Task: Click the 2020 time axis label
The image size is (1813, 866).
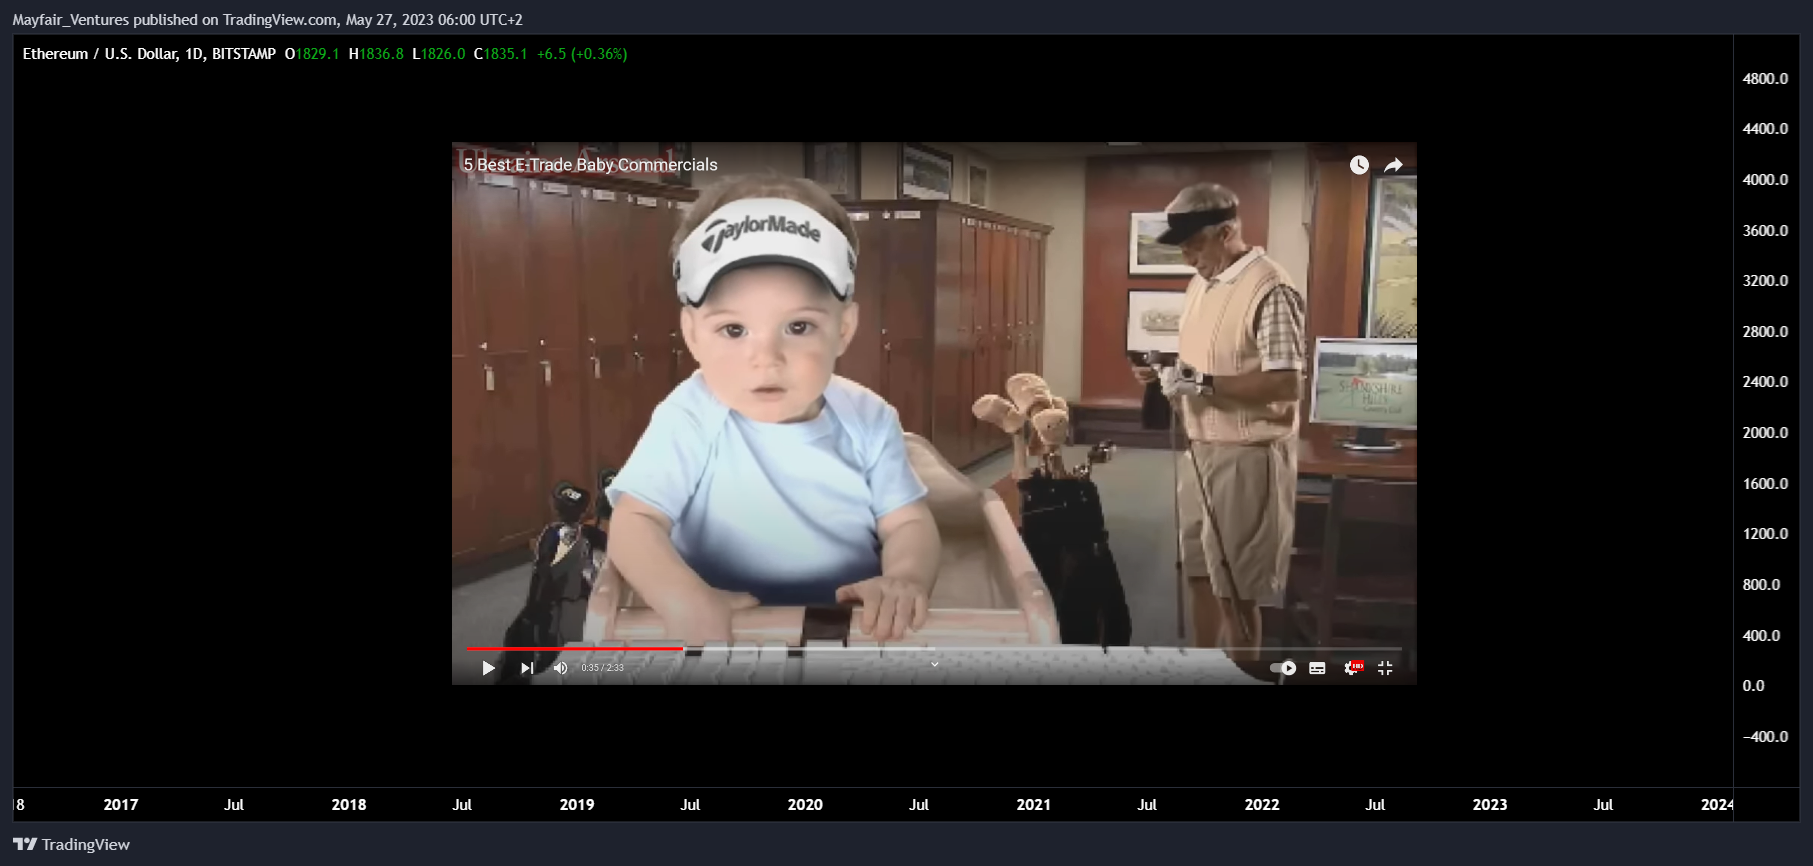Action: point(805,805)
